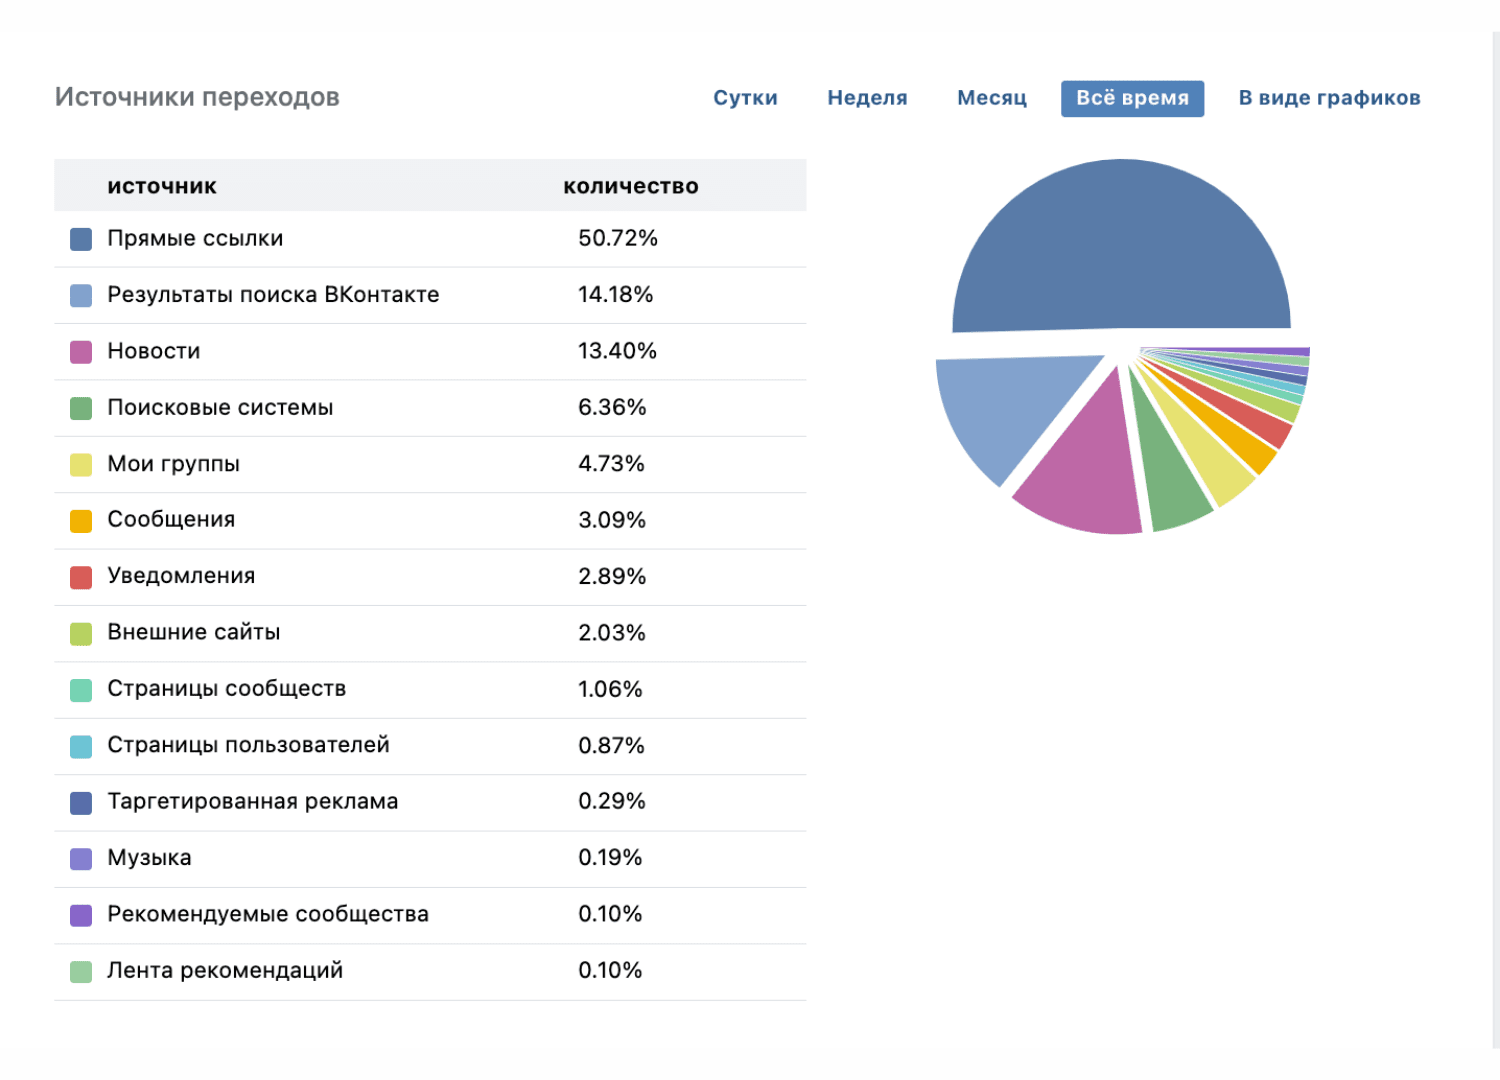Image resolution: width=1500 pixels, height=1080 pixels.
Task: Open the В виде графиков link
Action: [x=1329, y=98]
